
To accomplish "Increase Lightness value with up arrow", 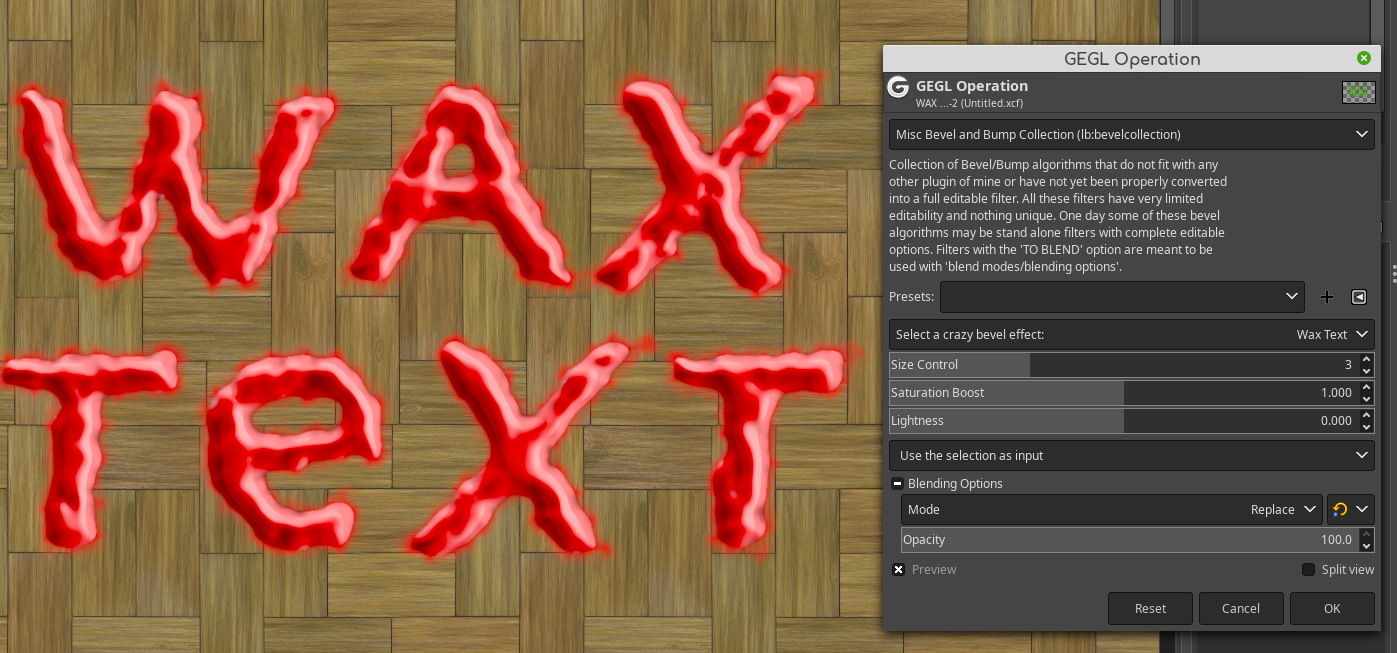I will pos(1366,415).
